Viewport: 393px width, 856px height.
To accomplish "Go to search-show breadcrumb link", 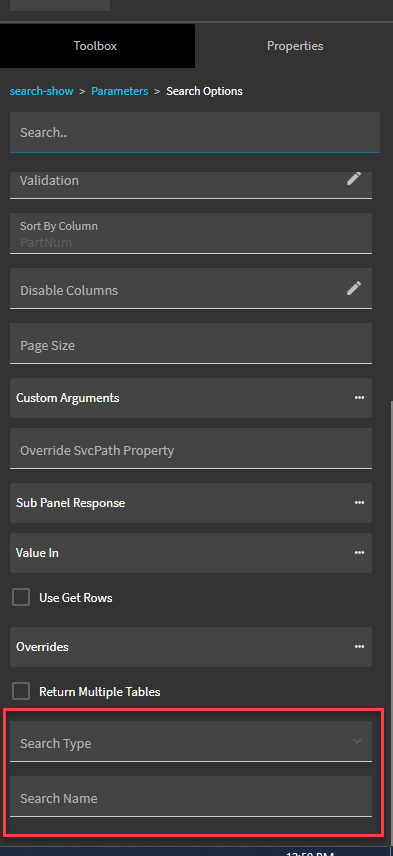I will click(41, 91).
